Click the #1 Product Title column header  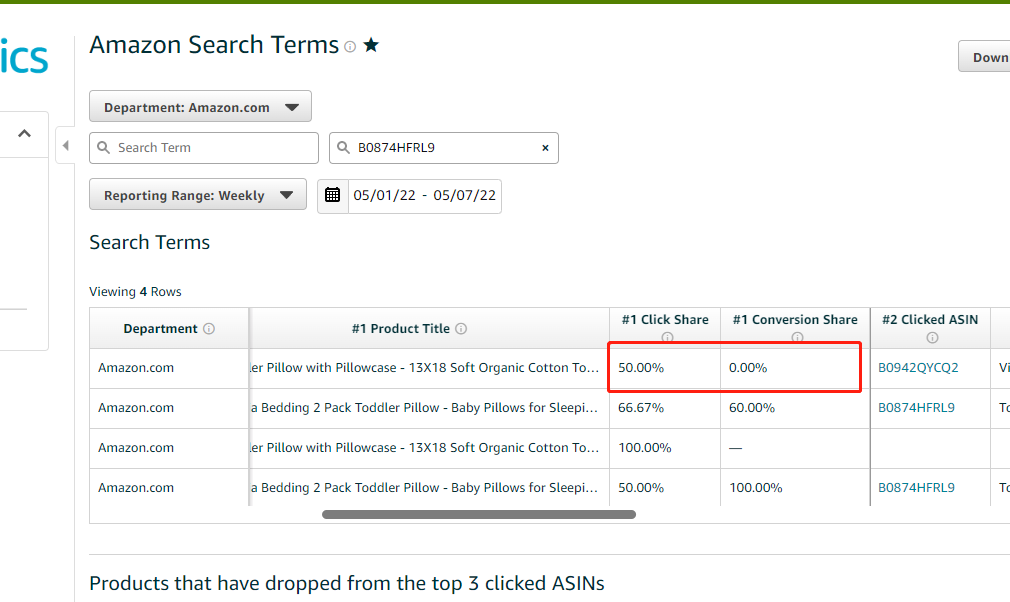tap(430, 328)
